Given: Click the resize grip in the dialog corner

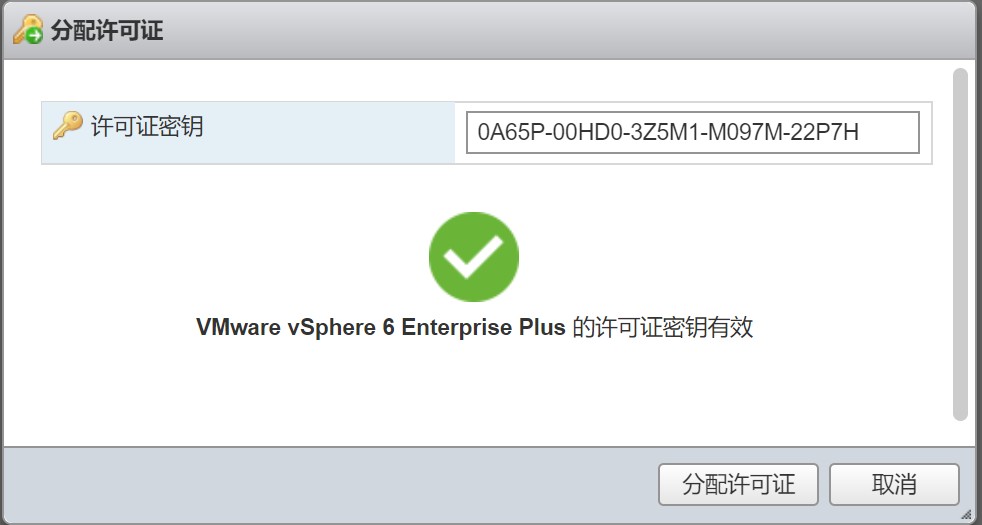Looking at the screenshot, I should 965,513.
